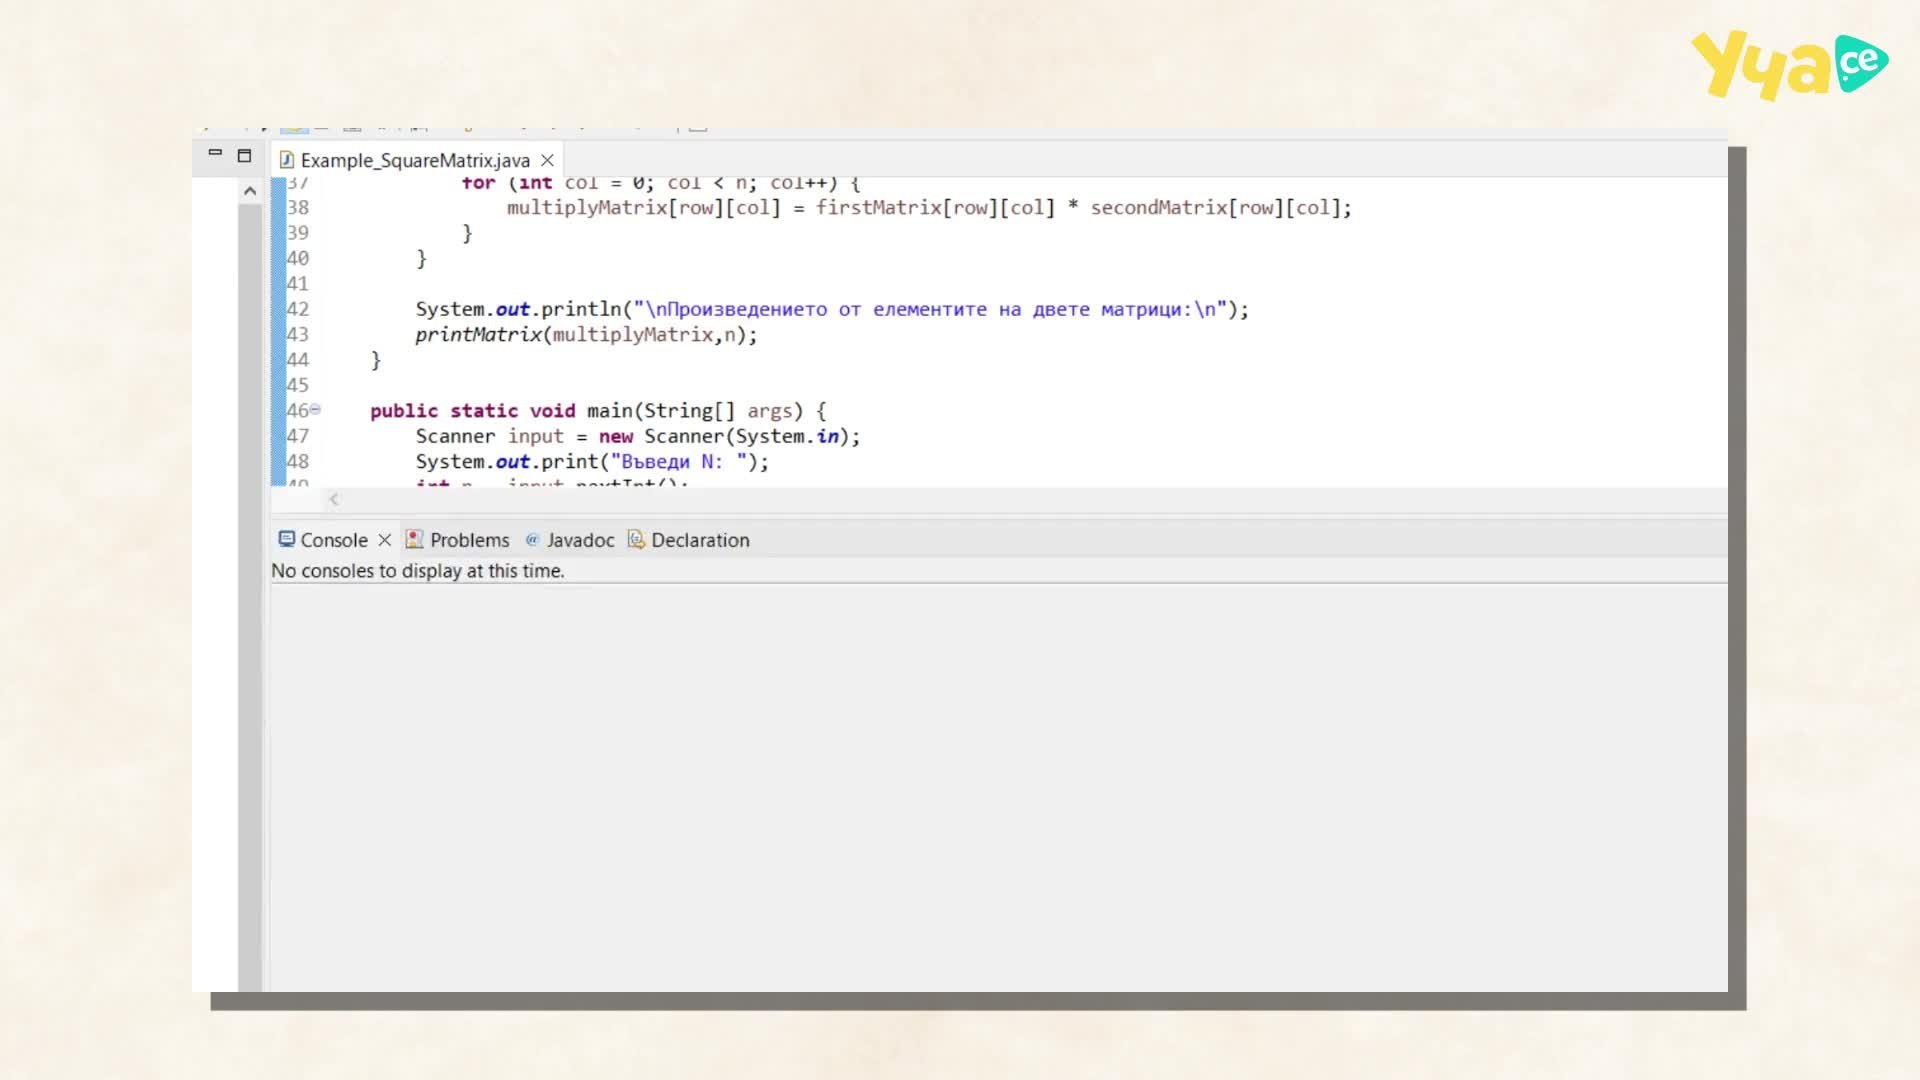Viewport: 1920px width, 1080px height.
Task: Click line number 42 in the gutter
Action: 298,309
